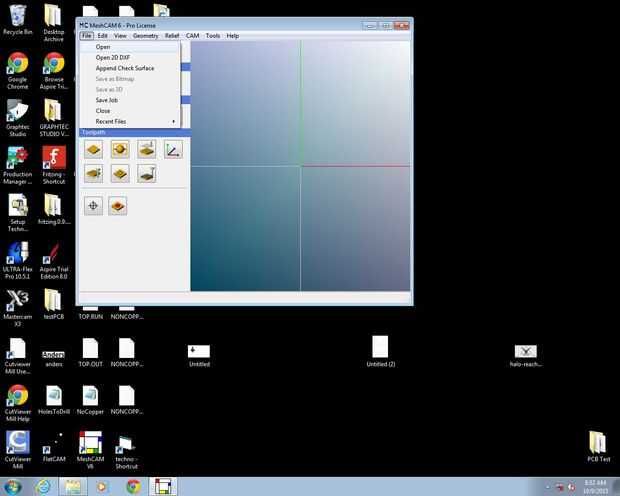The image size is (620, 496).
Task: Click the MeshCAM taskbar button
Action: coord(163,487)
